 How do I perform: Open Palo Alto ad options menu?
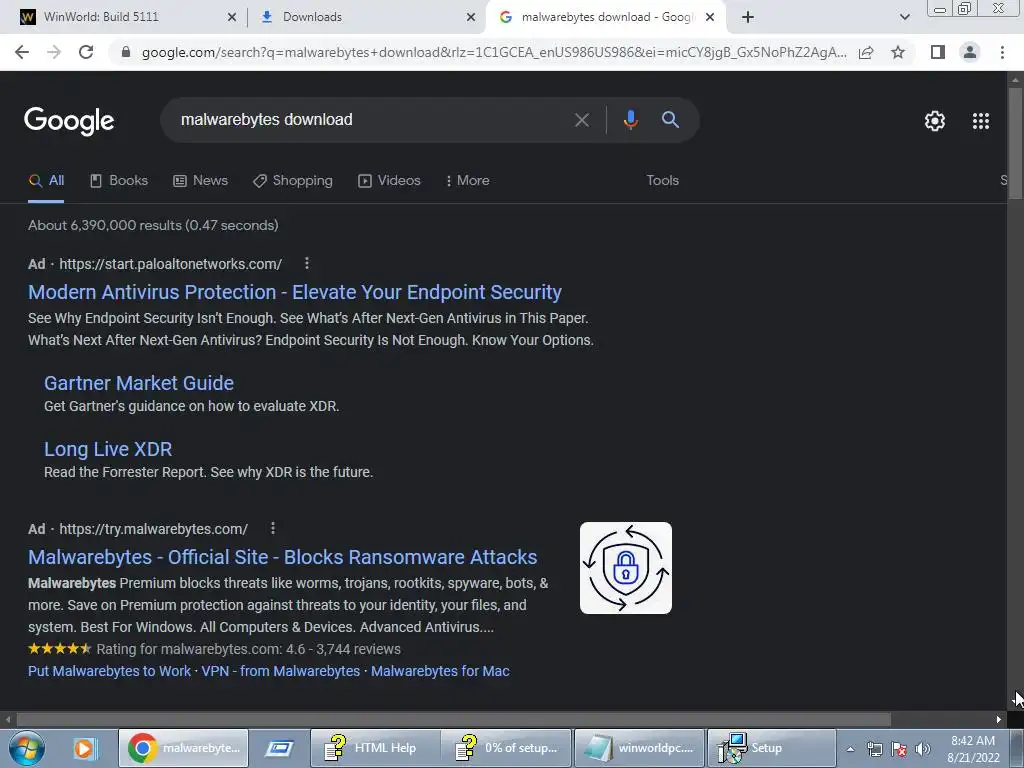pos(306,263)
